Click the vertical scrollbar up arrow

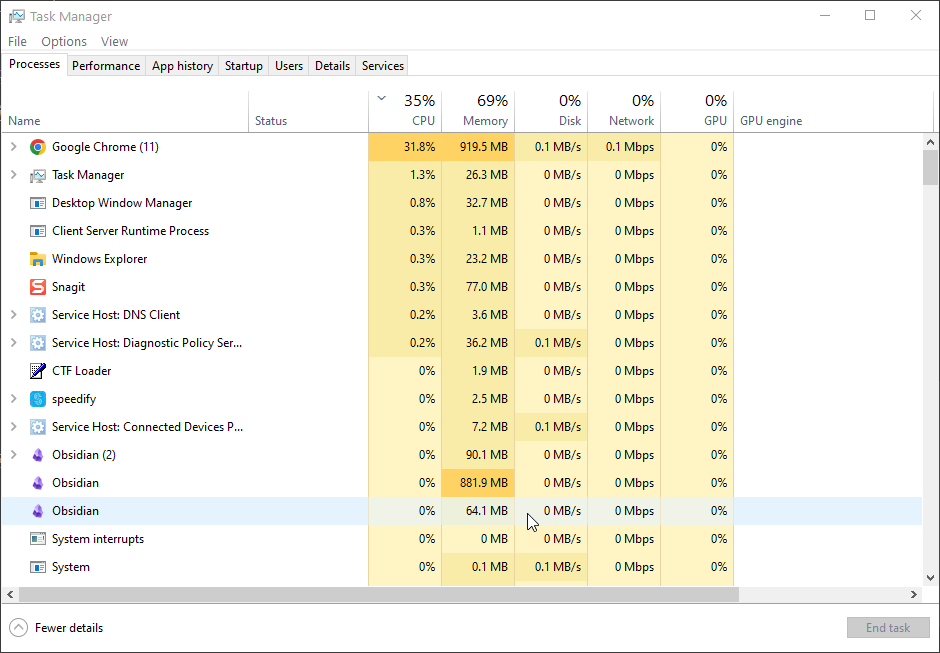(x=930, y=143)
